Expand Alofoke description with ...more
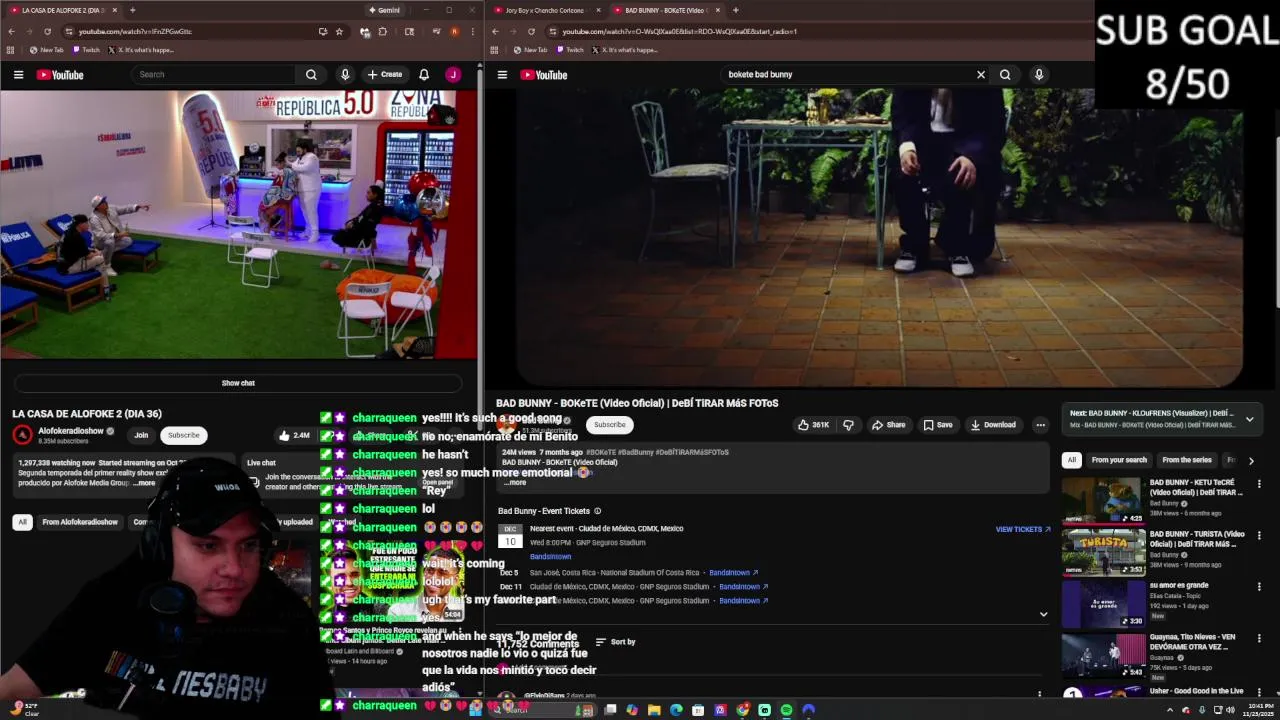Screen dimensions: 1280x720 [145, 483]
